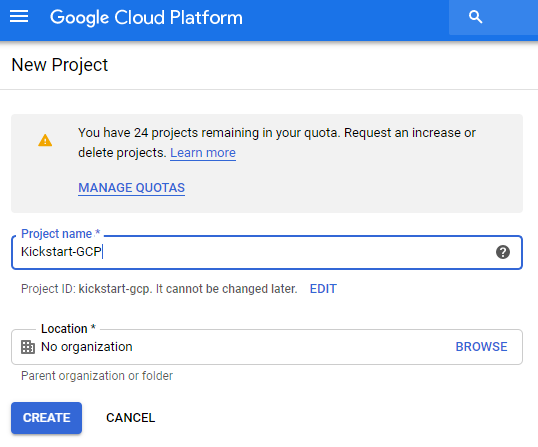The image size is (538, 447).
Task: Click the New Project page heading
Action: (60, 65)
